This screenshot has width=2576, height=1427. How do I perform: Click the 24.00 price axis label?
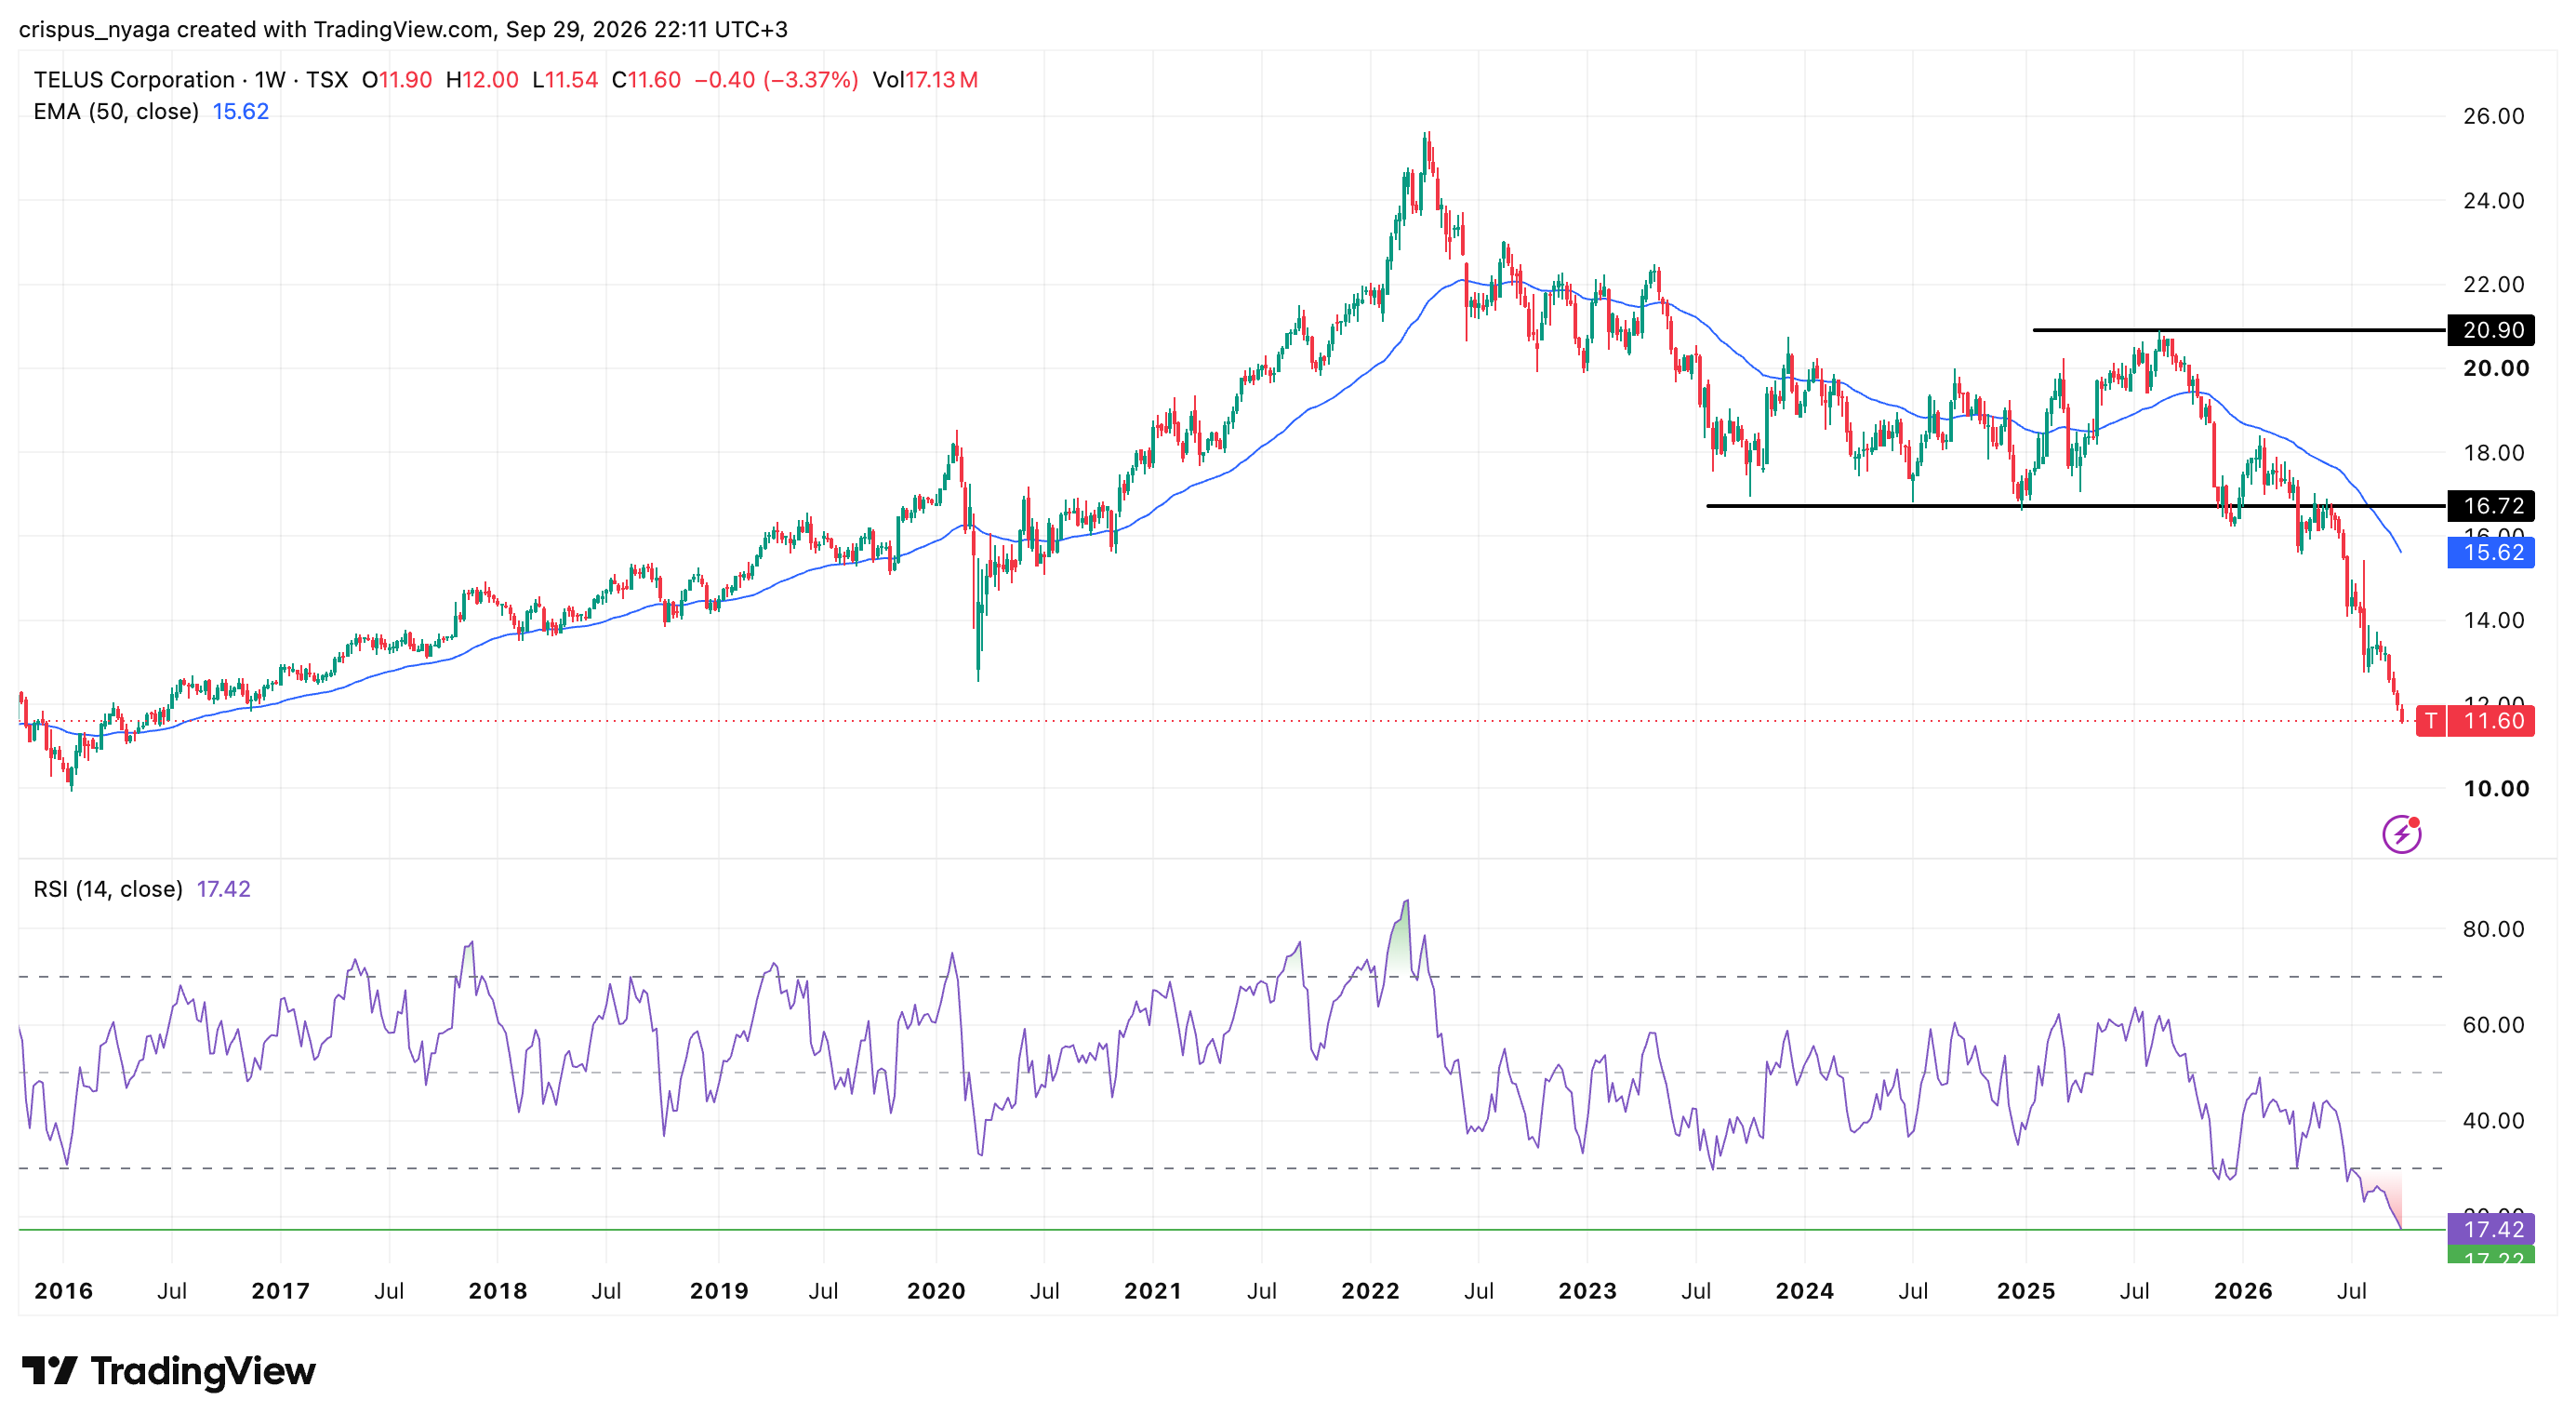coord(2493,201)
